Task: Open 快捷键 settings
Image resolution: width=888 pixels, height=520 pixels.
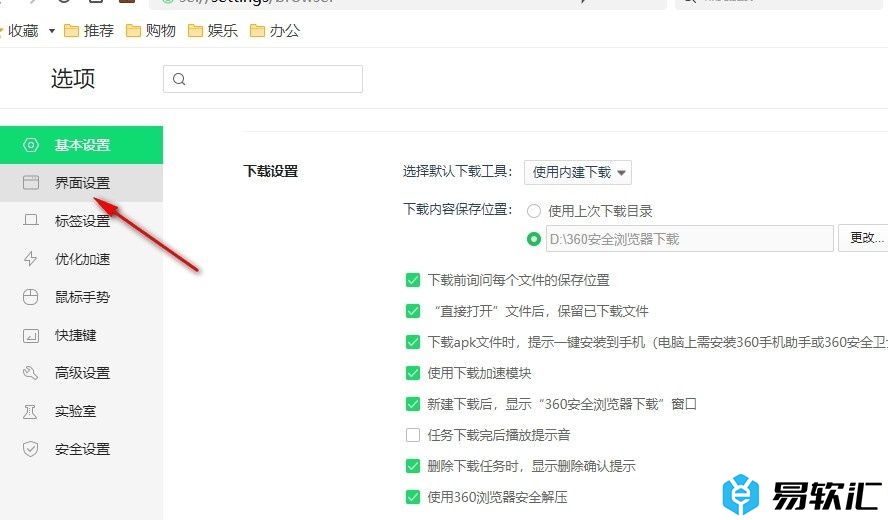Action: pyautogui.click(x=82, y=335)
